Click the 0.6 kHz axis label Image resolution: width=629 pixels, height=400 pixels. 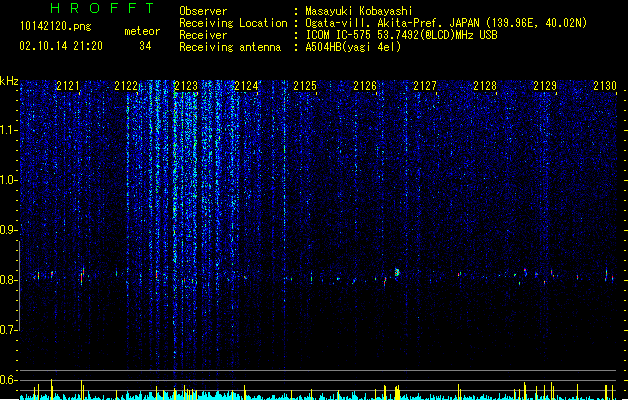9,380
